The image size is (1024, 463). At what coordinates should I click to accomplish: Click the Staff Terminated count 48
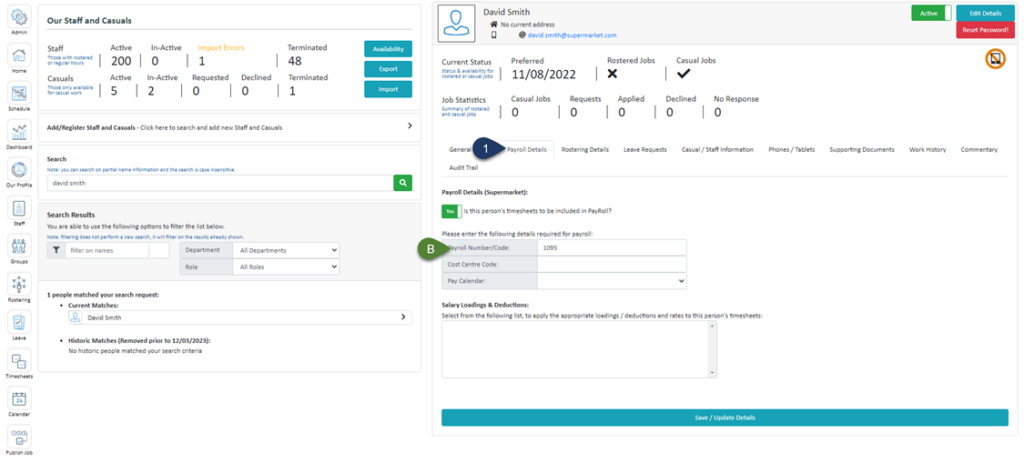pyautogui.click(x=295, y=61)
